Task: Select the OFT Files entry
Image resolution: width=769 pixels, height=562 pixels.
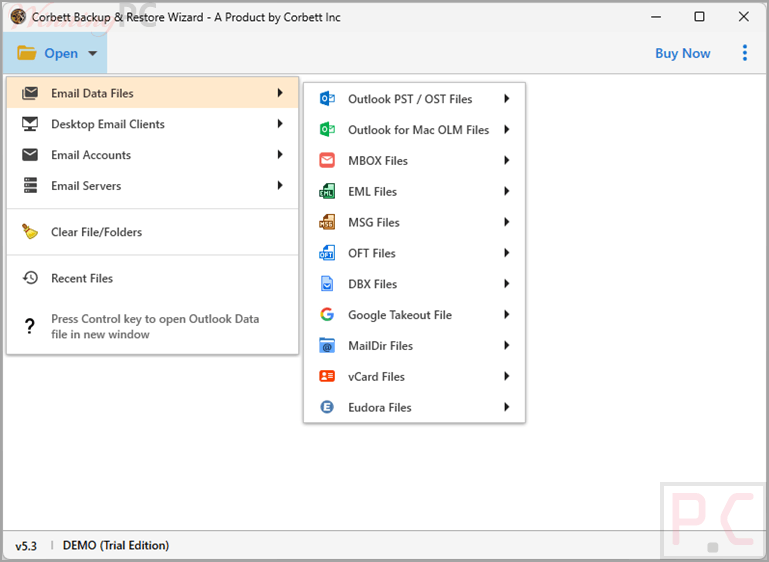Action: (414, 253)
